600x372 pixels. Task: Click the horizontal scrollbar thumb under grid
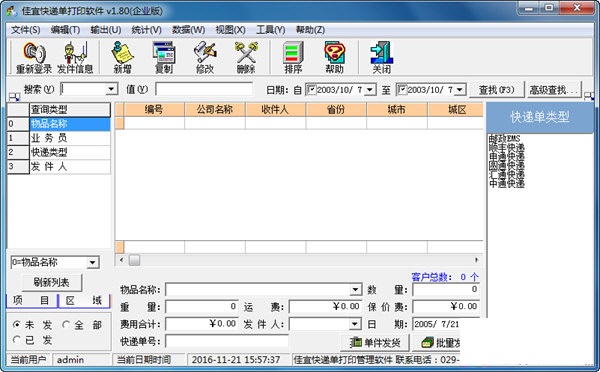(x=134, y=260)
